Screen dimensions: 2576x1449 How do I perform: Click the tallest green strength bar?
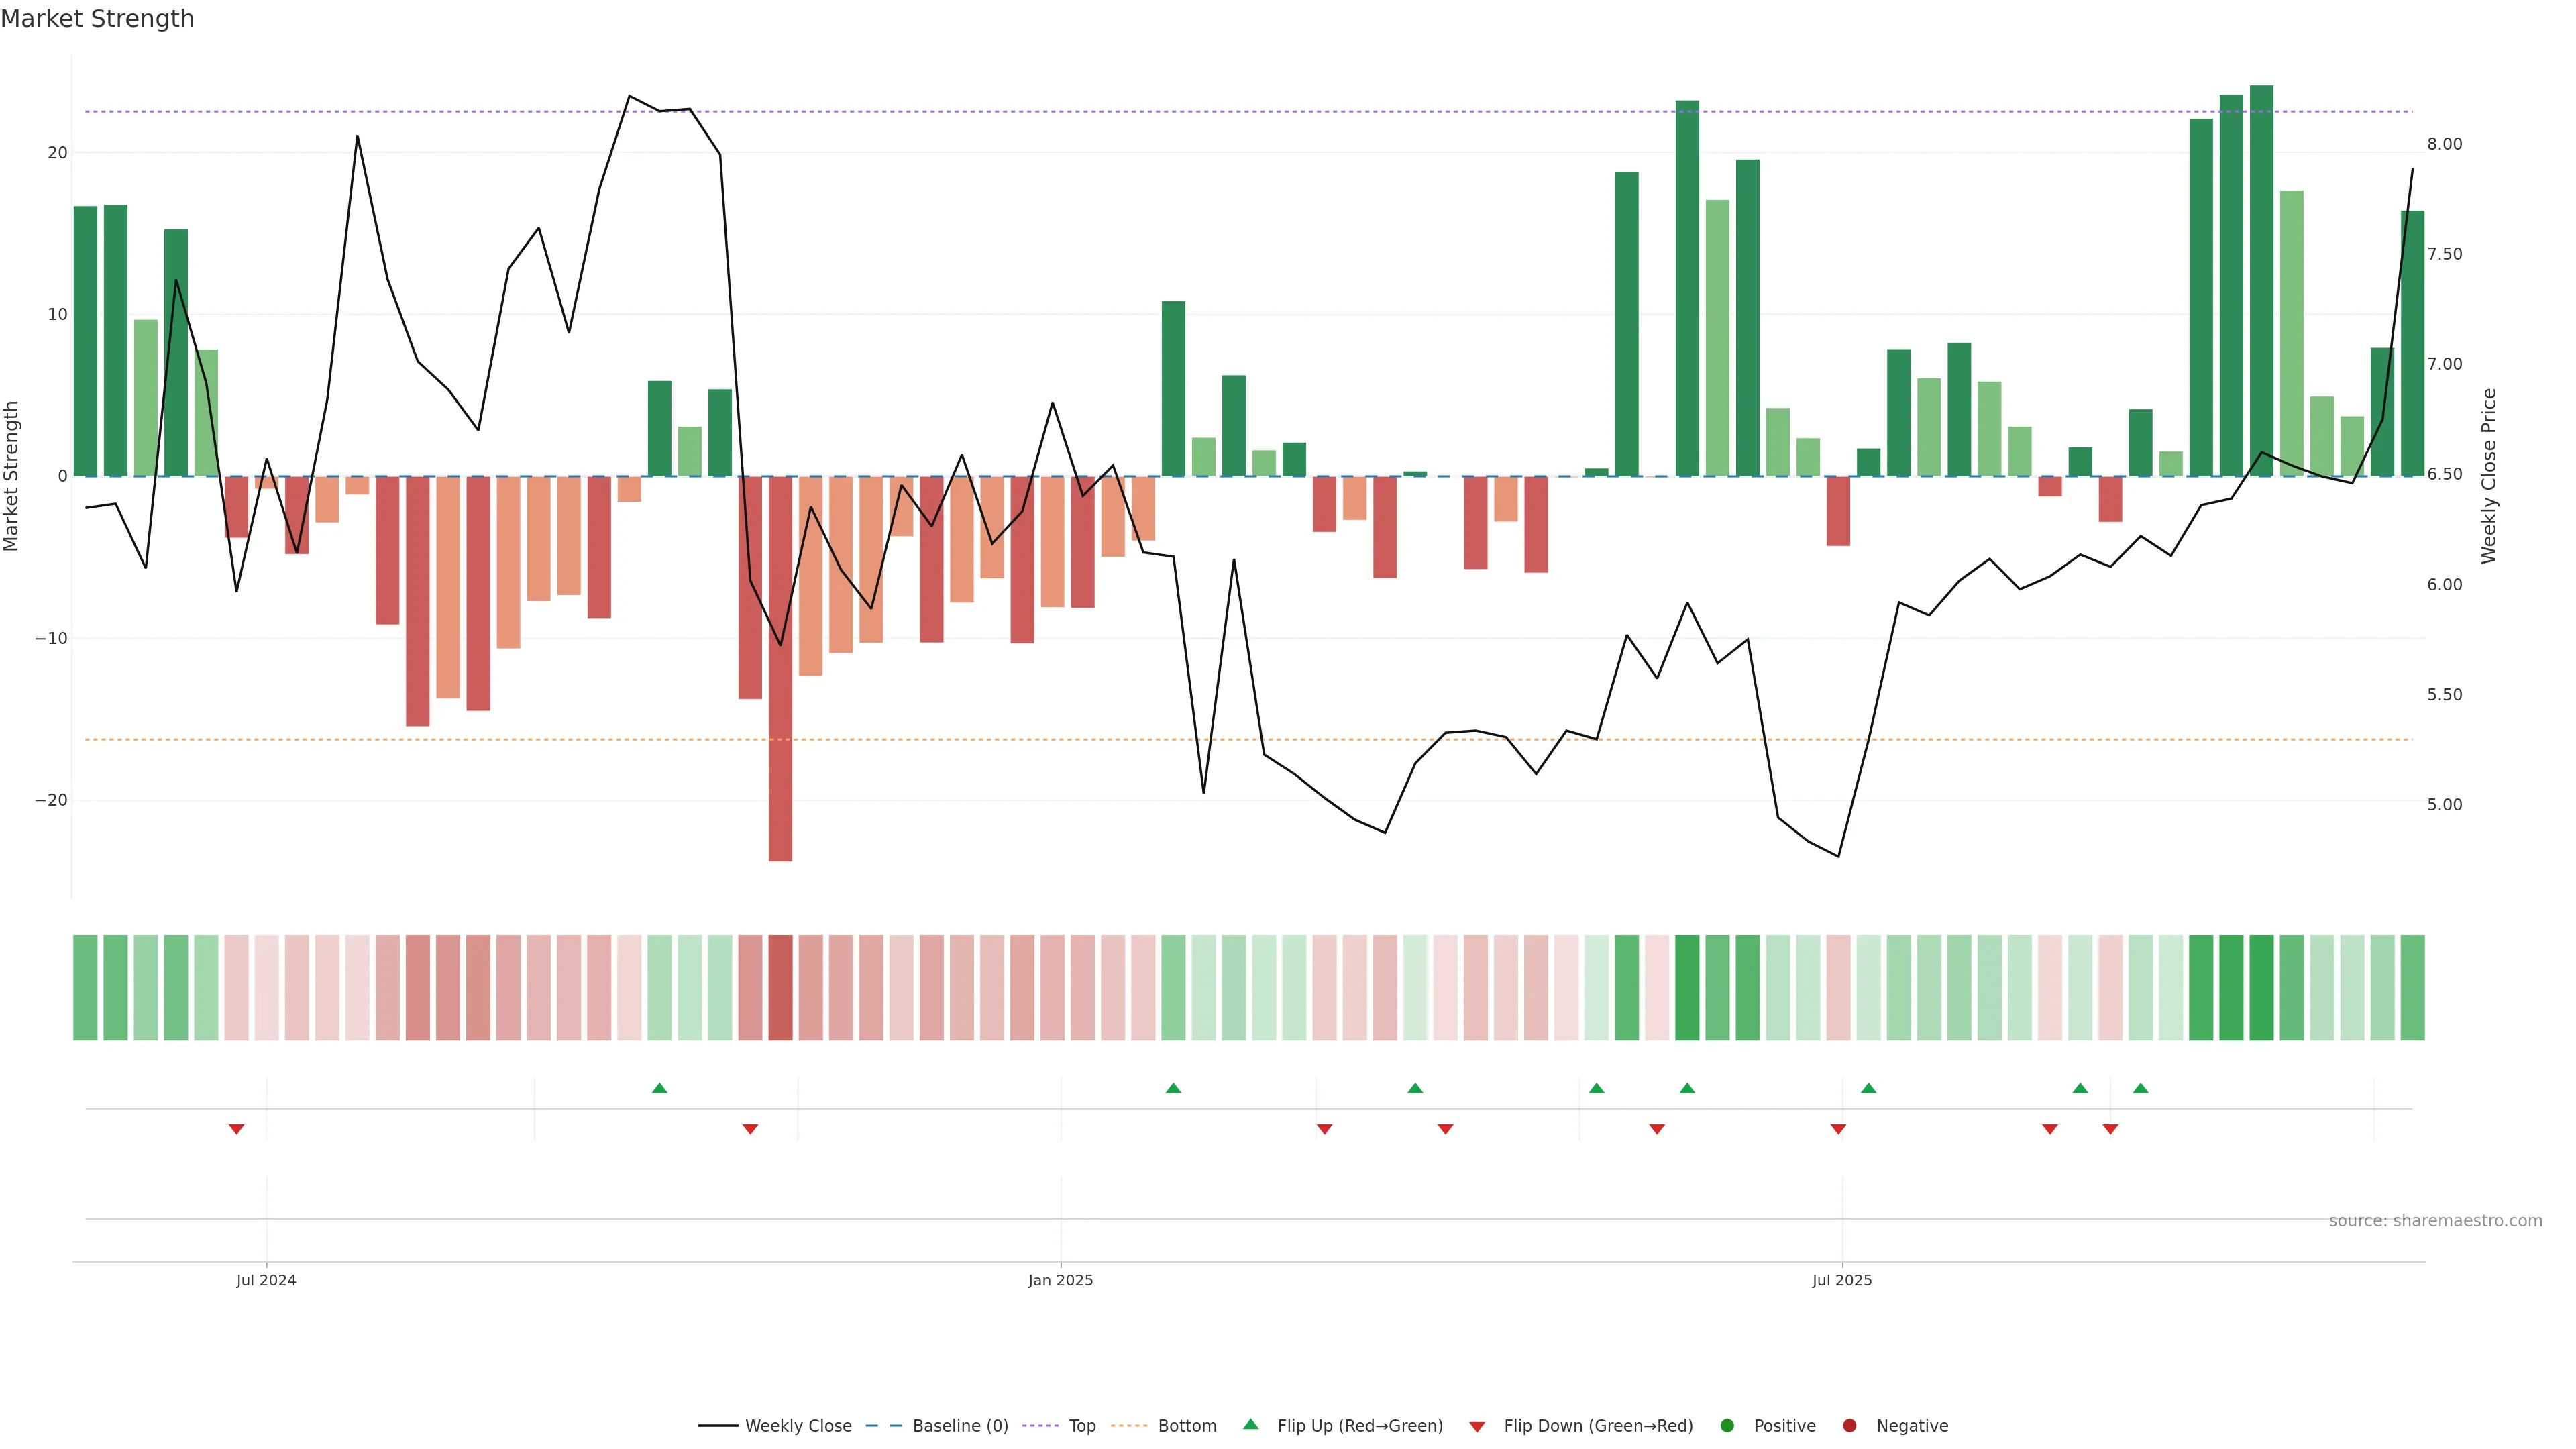2261,280
